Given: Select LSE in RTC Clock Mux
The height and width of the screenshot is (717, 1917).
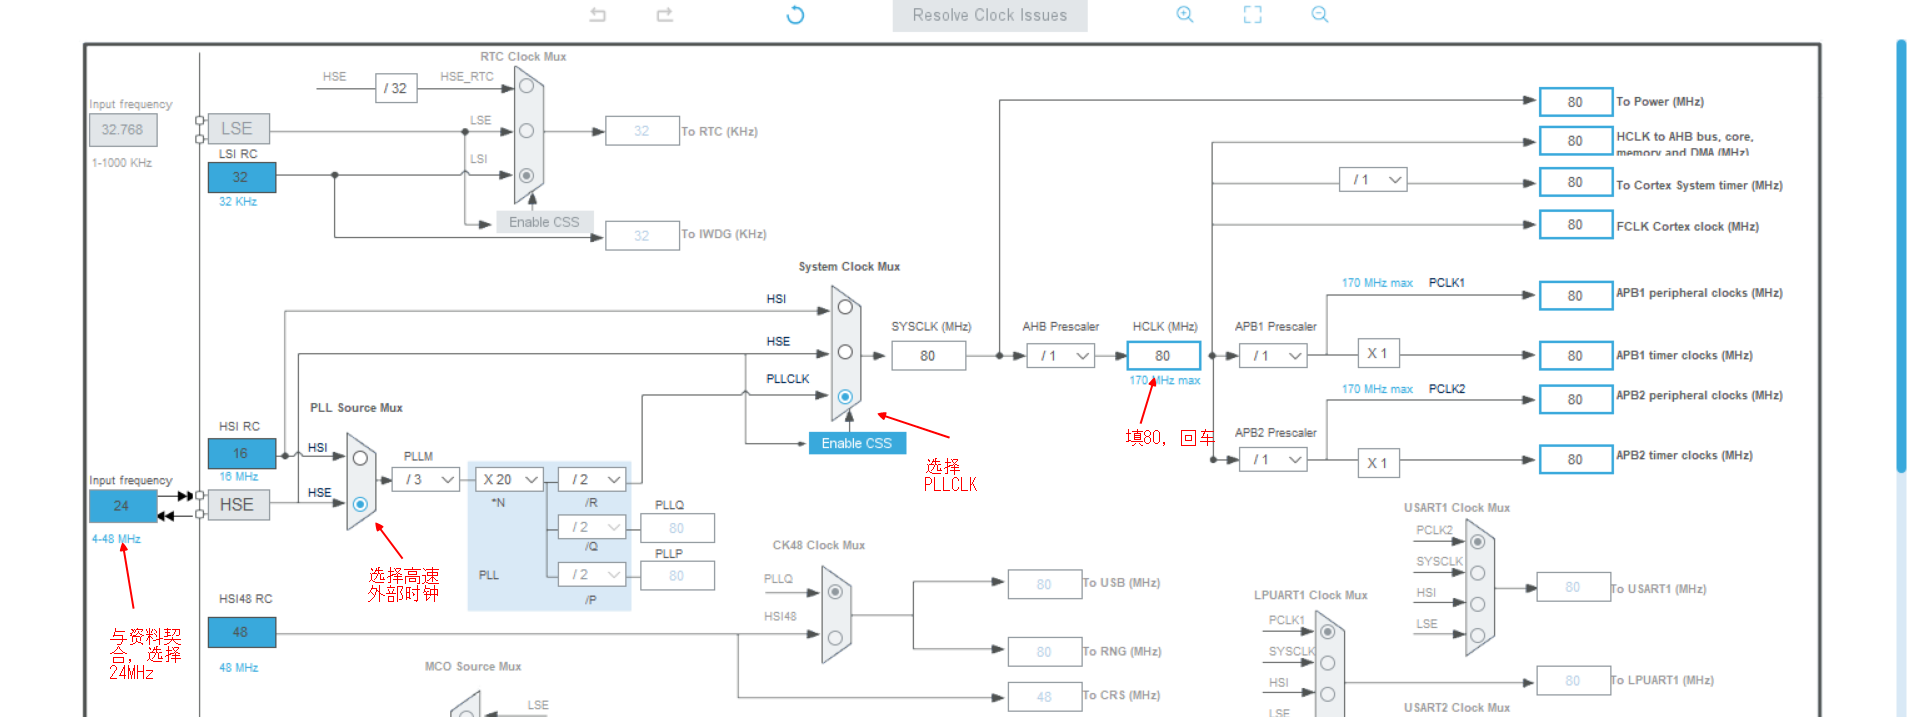Looking at the screenshot, I should click(x=526, y=131).
